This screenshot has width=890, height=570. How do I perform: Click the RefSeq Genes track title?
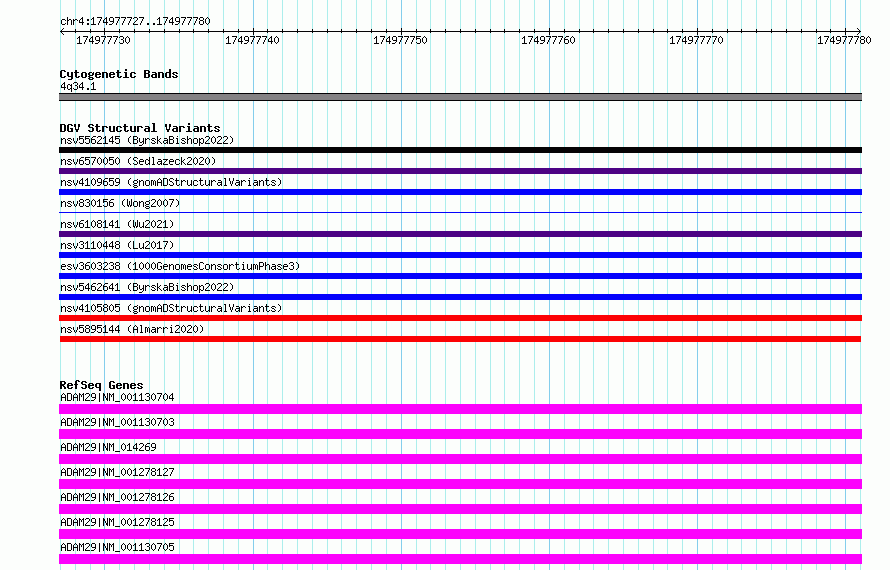click(101, 385)
